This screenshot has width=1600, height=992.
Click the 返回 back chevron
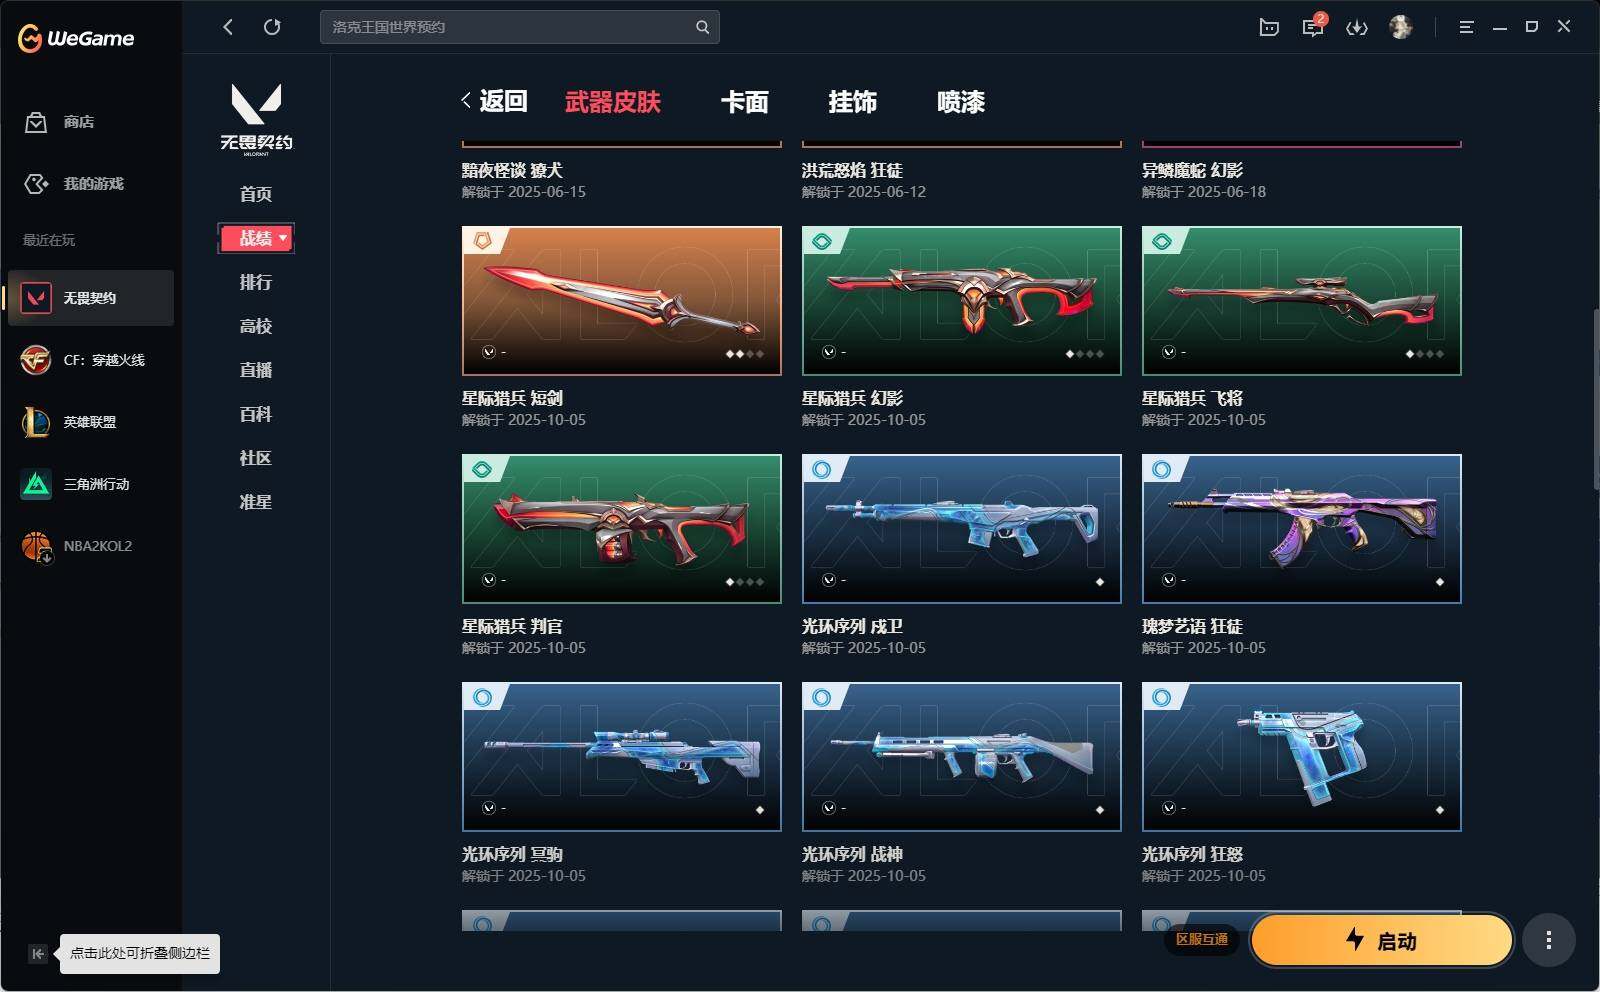coord(467,100)
